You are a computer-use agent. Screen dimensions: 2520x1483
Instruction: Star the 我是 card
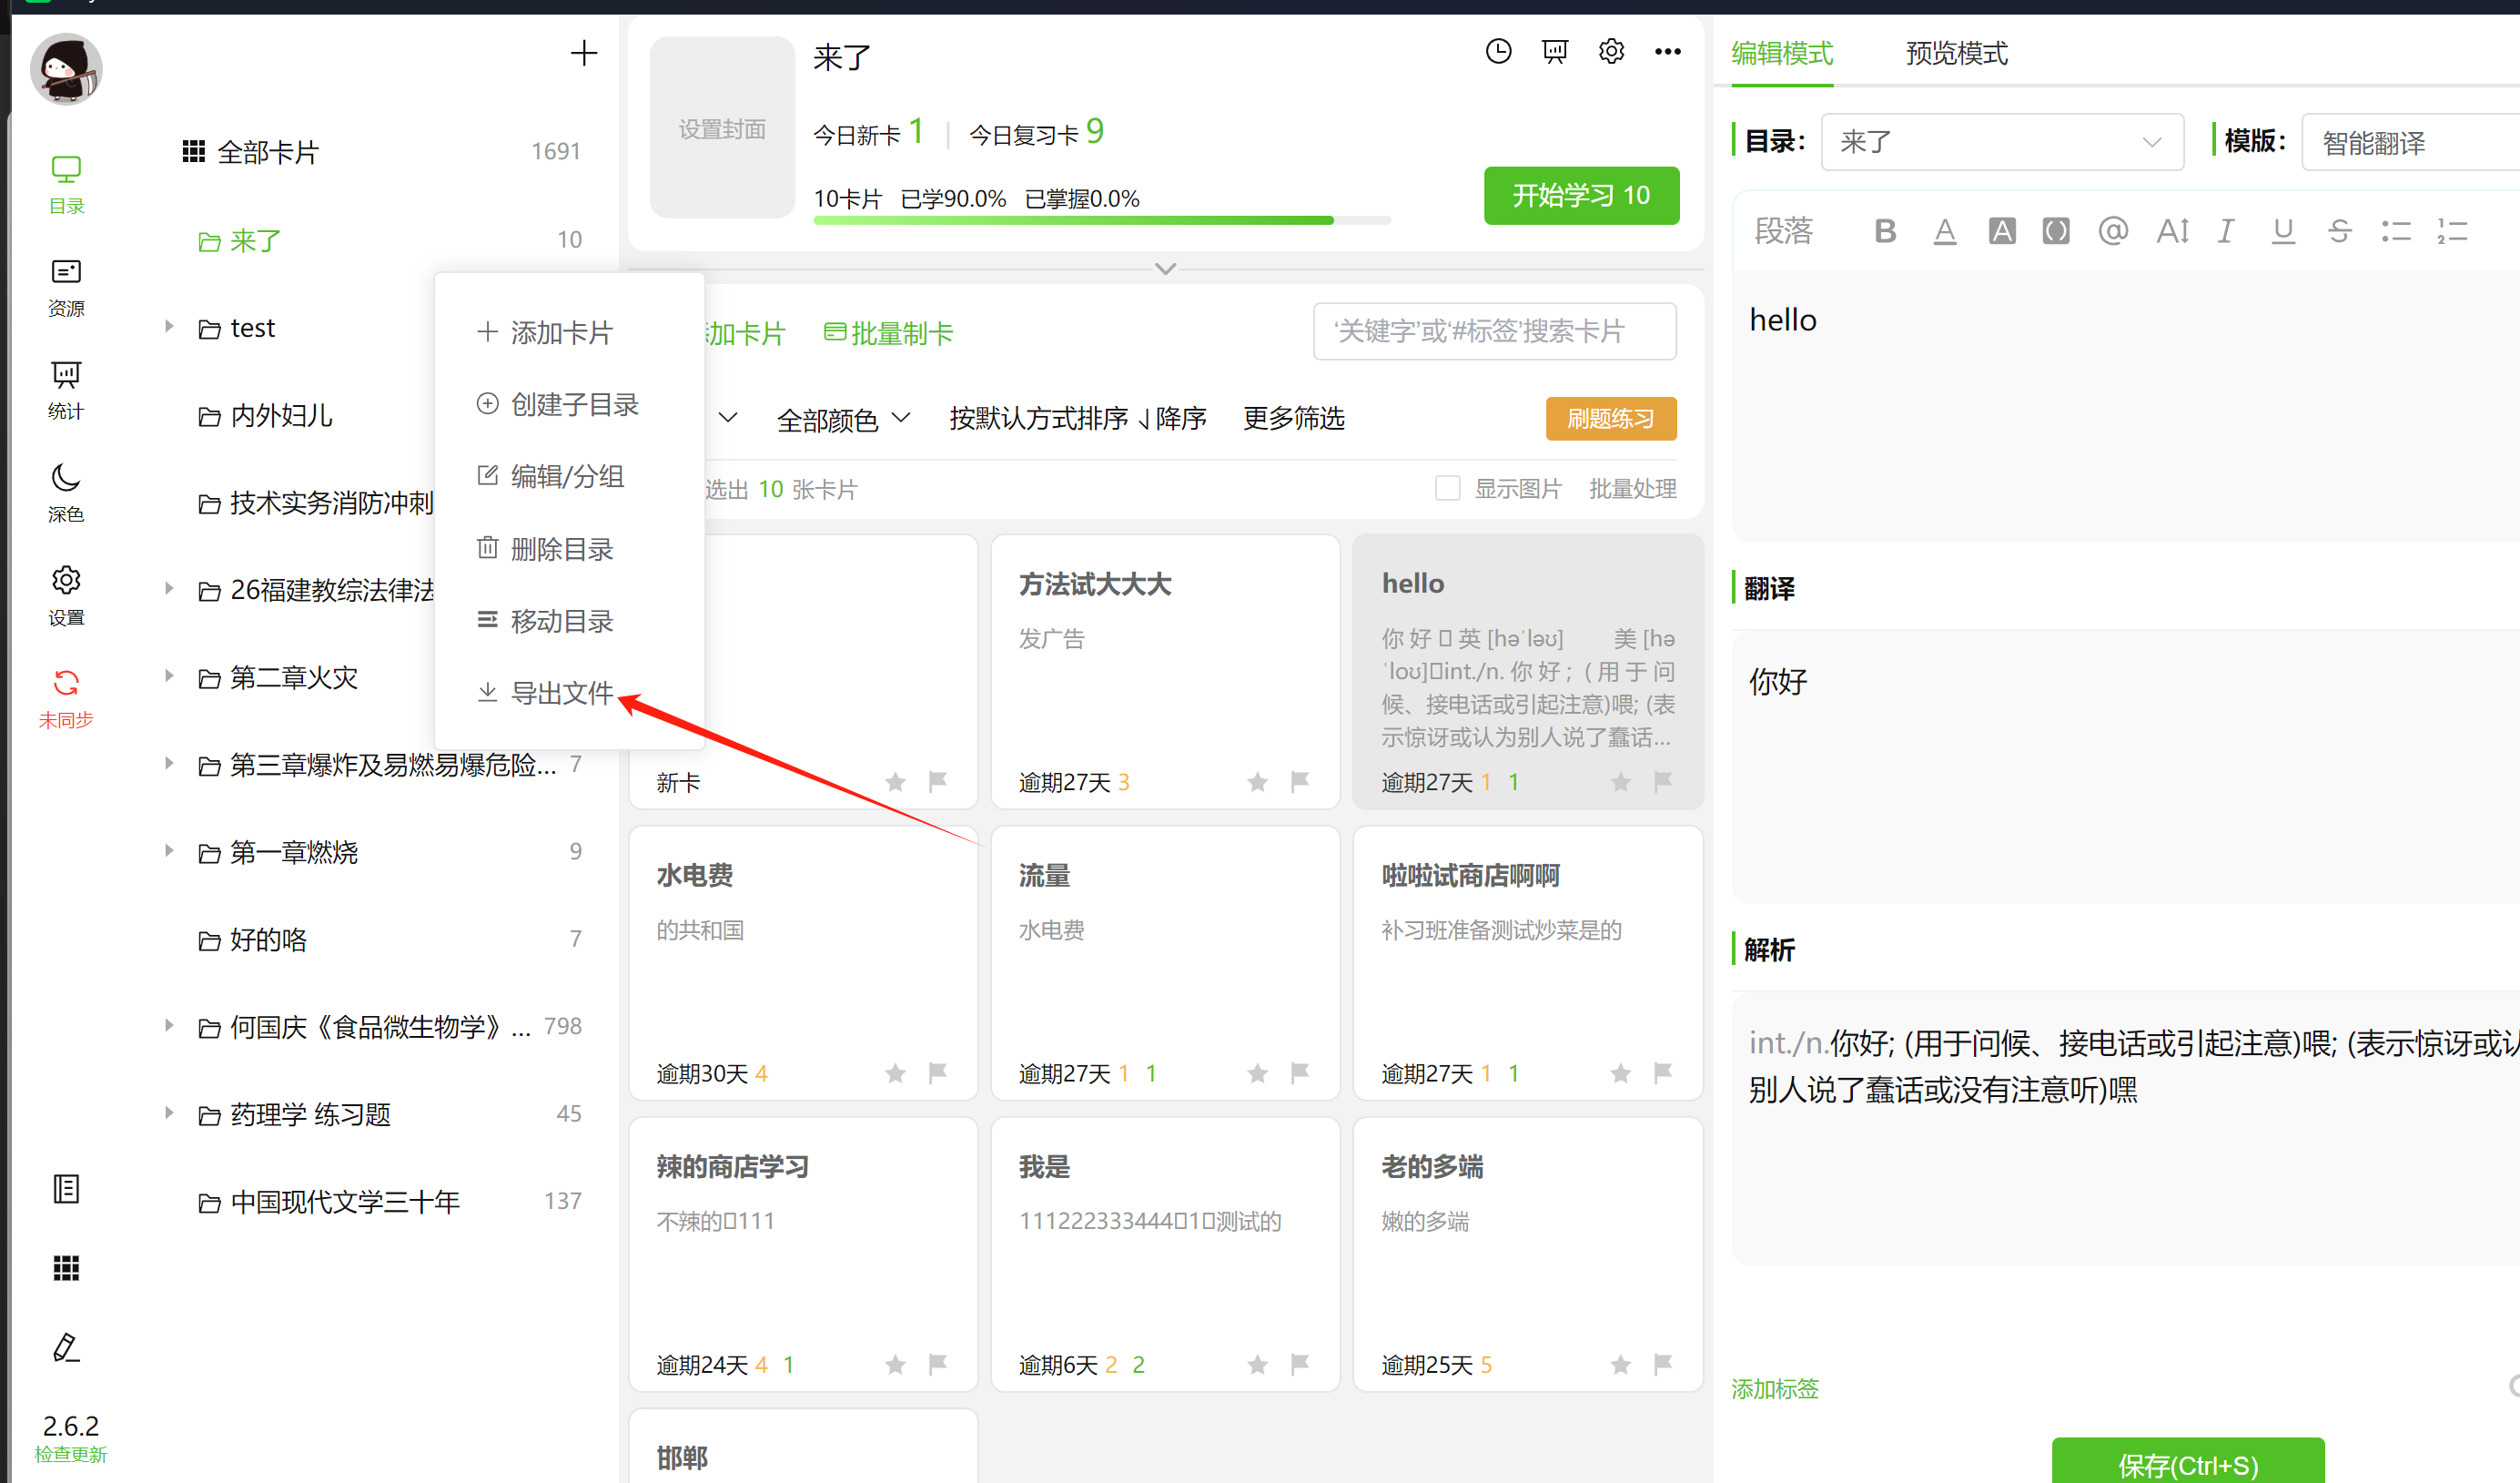pos(1257,1364)
